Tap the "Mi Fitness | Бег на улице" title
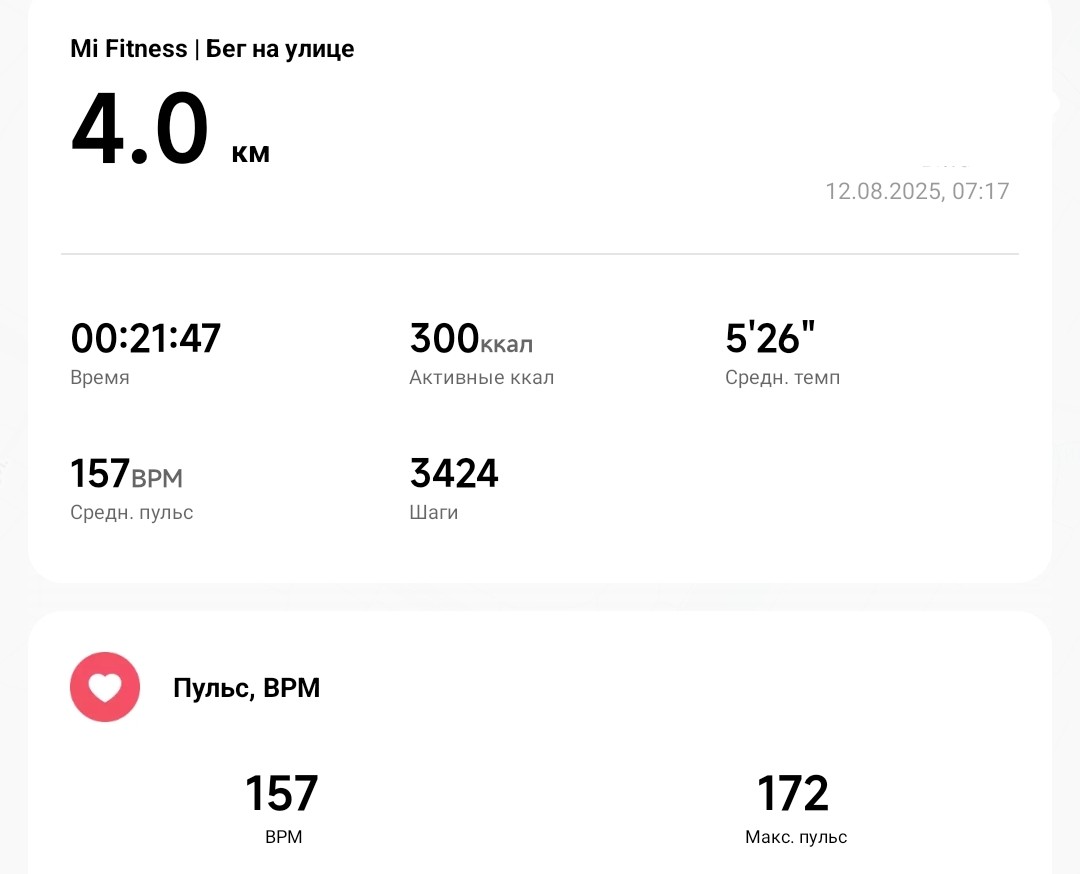 (212, 48)
